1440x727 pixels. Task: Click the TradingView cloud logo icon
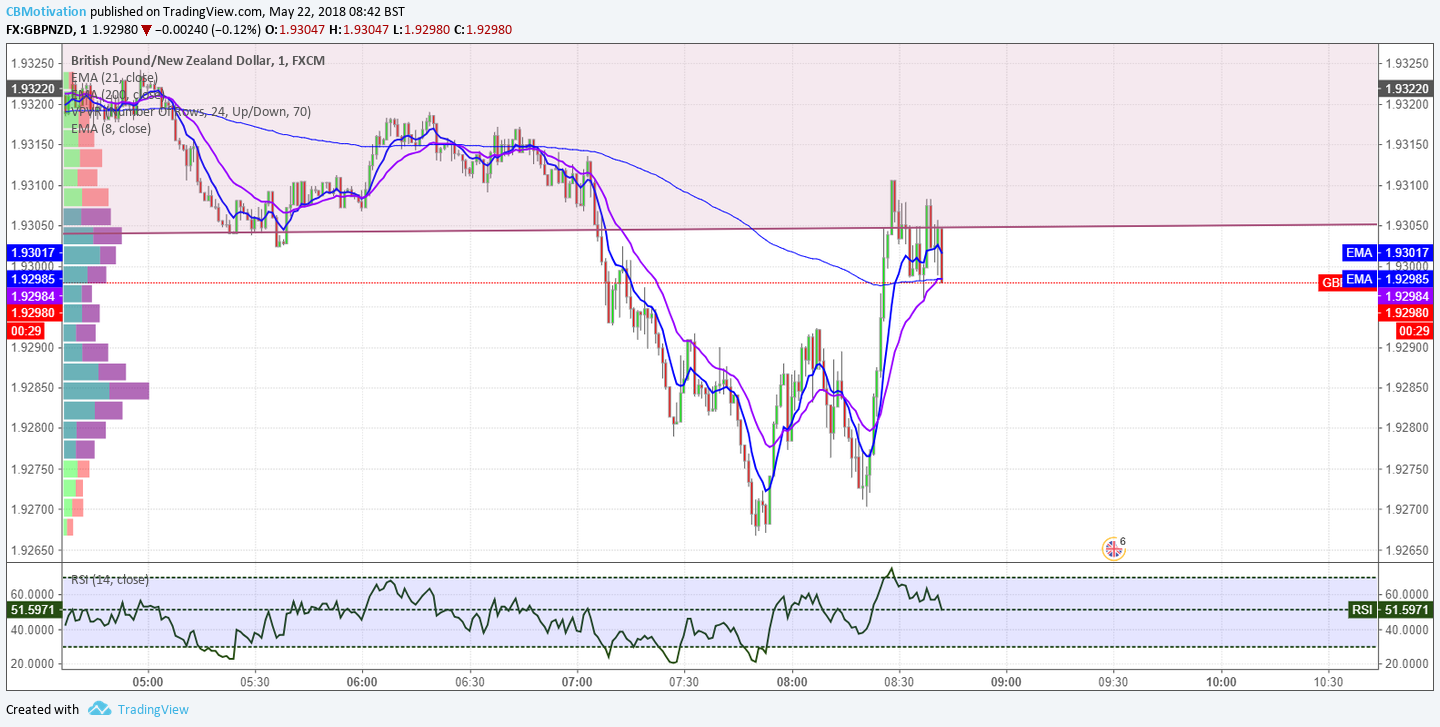[x=99, y=709]
